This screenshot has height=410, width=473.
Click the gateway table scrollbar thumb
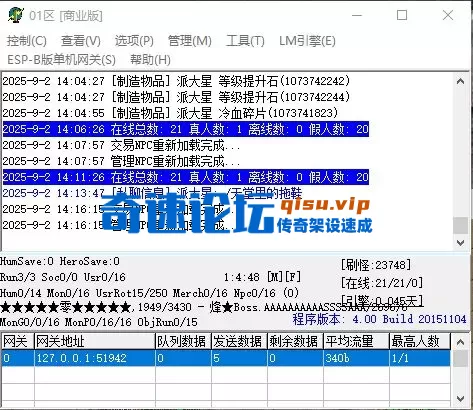(x=460, y=358)
